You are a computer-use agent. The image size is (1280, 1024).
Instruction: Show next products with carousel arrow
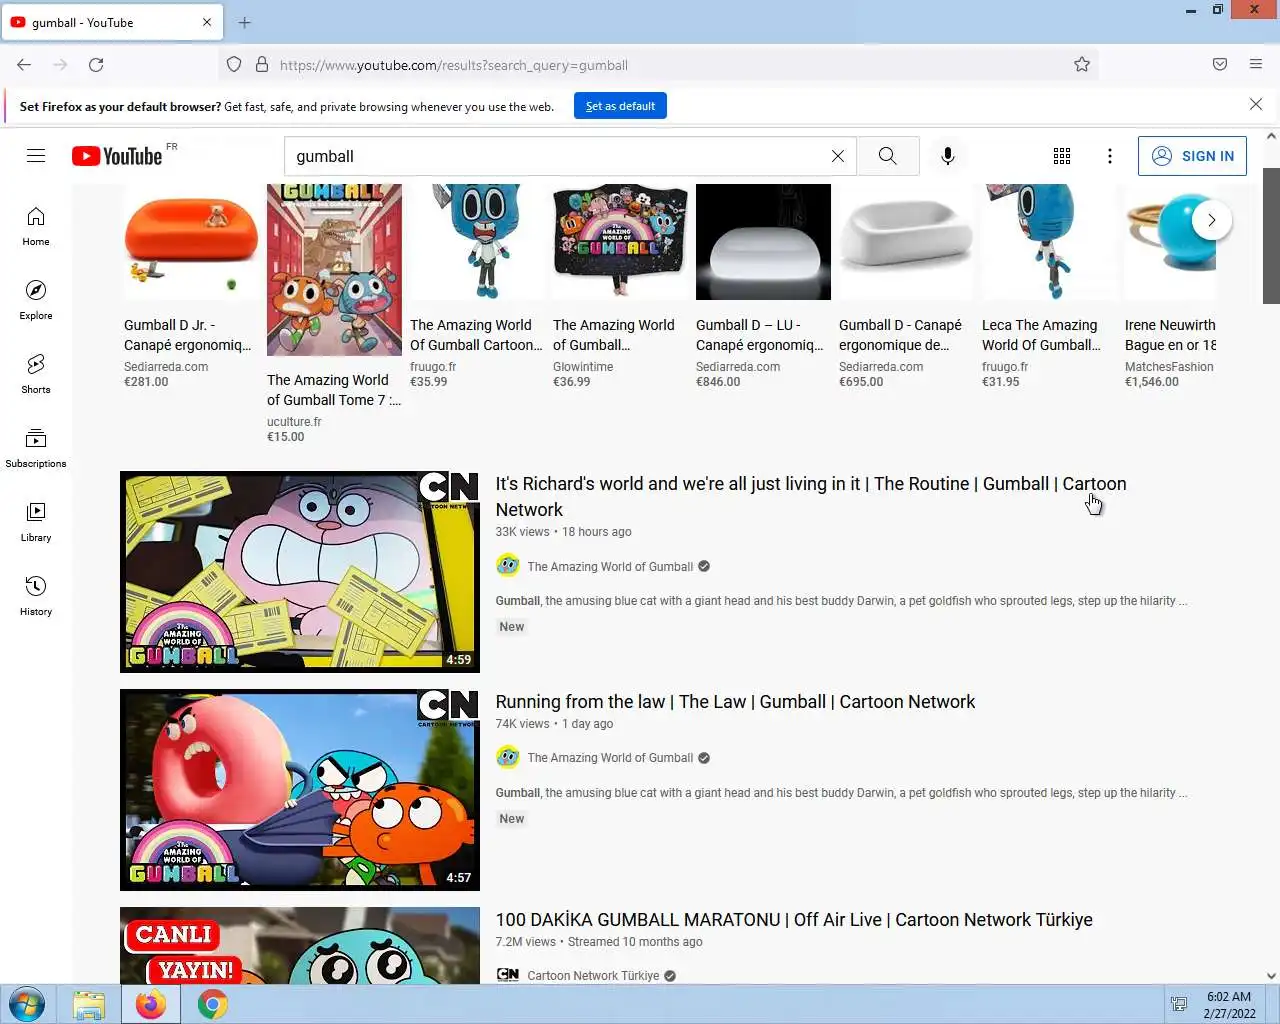[x=1212, y=220]
